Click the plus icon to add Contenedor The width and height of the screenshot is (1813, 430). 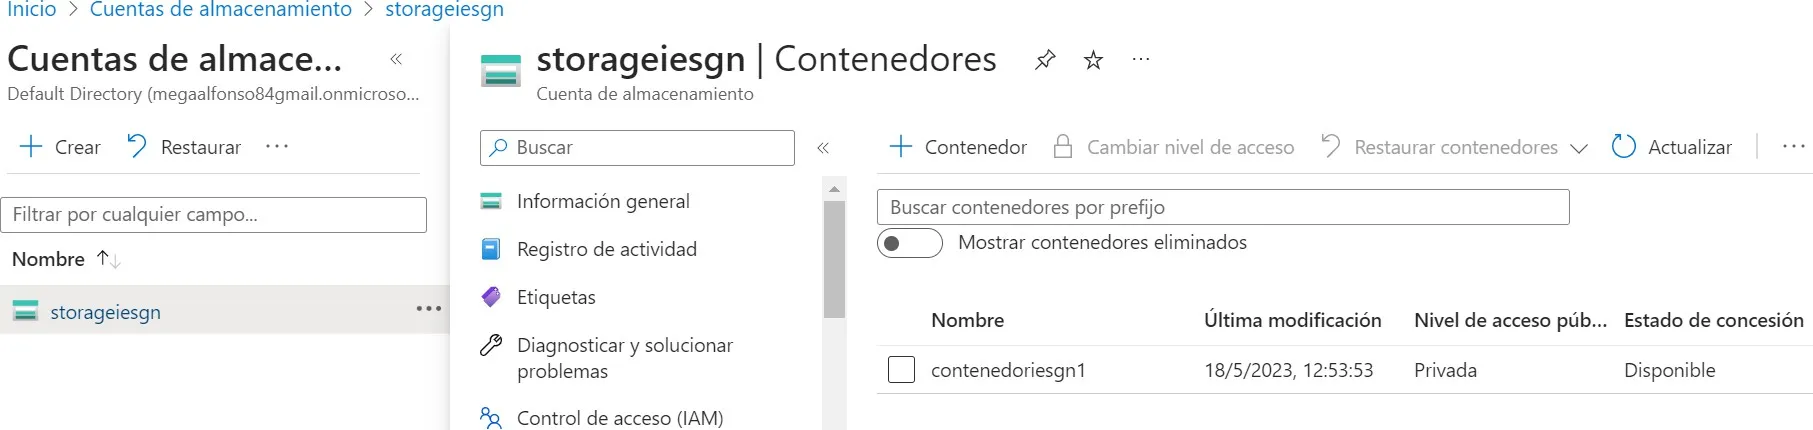[x=901, y=147]
